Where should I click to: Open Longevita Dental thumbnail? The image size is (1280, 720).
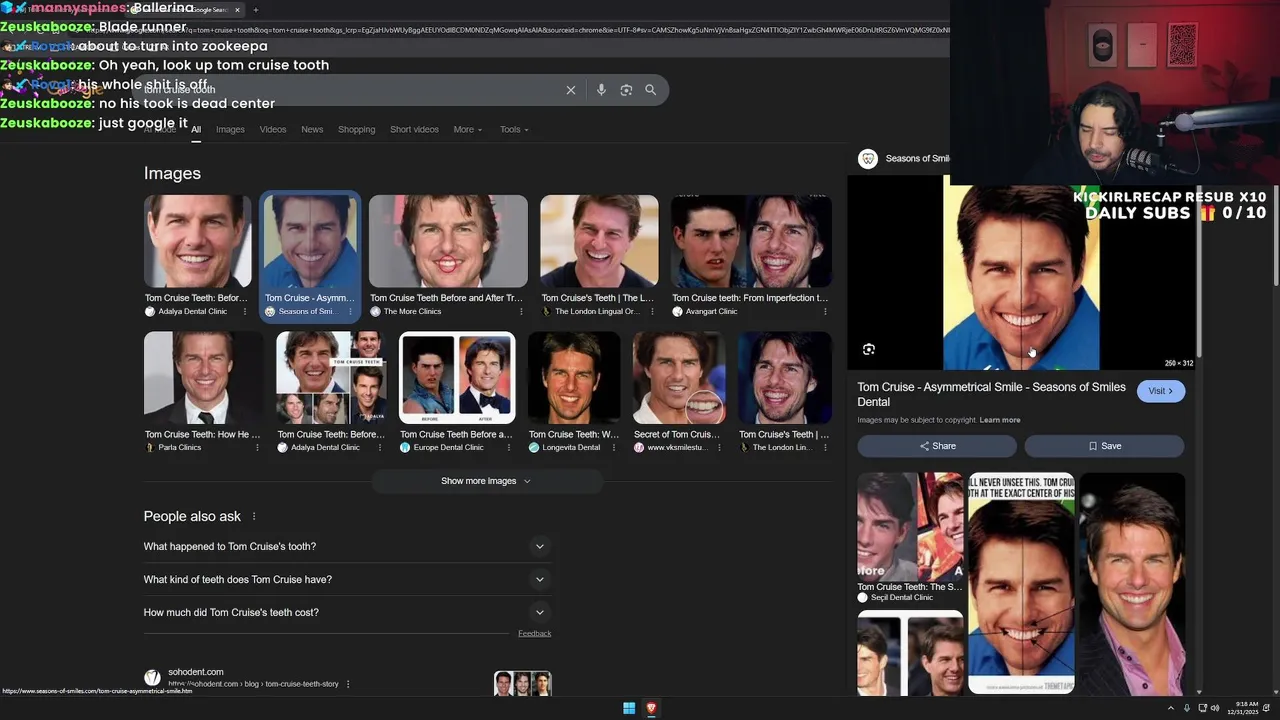click(x=574, y=378)
